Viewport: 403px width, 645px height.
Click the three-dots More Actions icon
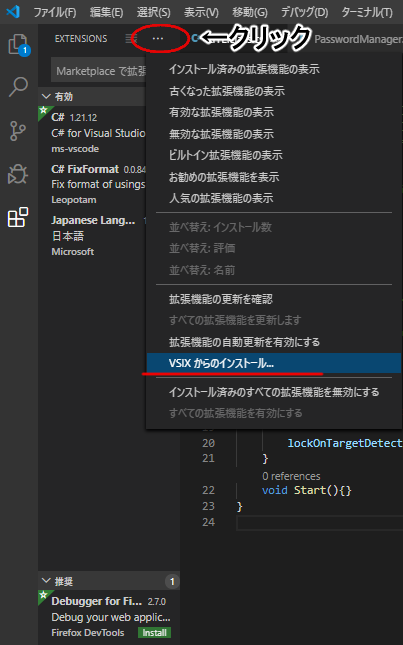pos(158,38)
